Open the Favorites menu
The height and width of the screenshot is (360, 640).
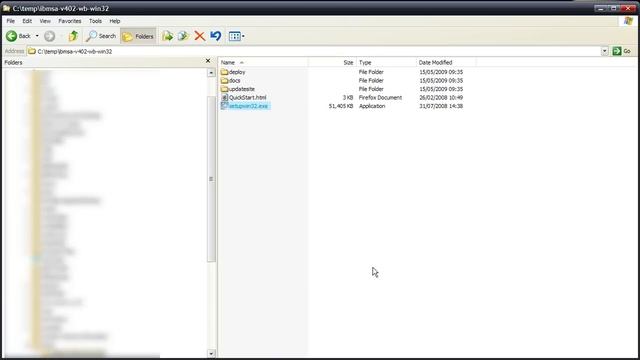[x=70, y=21]
